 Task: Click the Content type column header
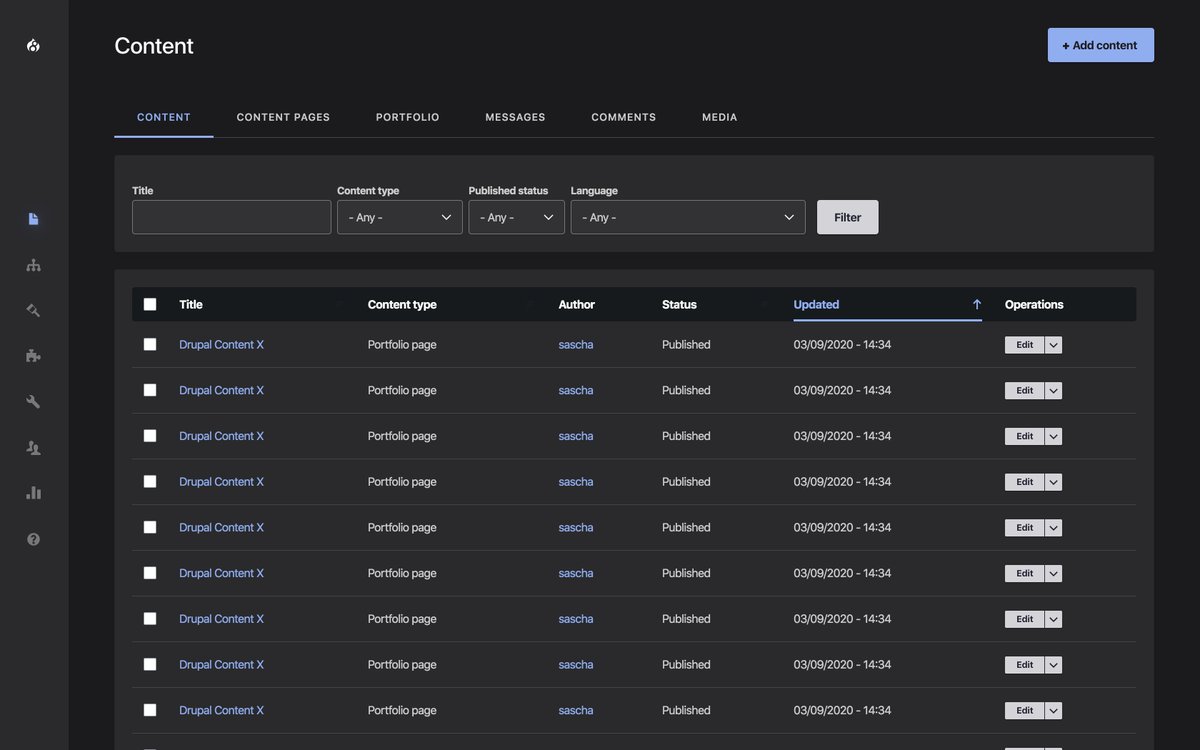[x=402, y=304]
